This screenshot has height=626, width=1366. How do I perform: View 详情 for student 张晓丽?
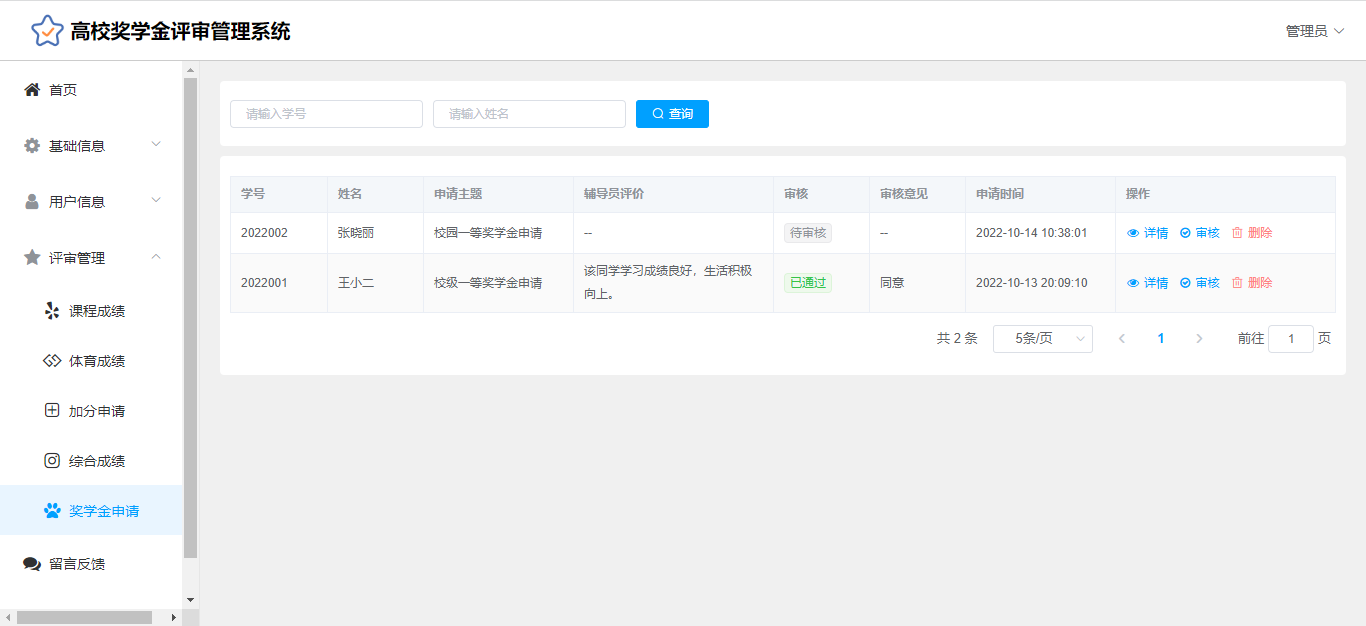pos(1148,233)
